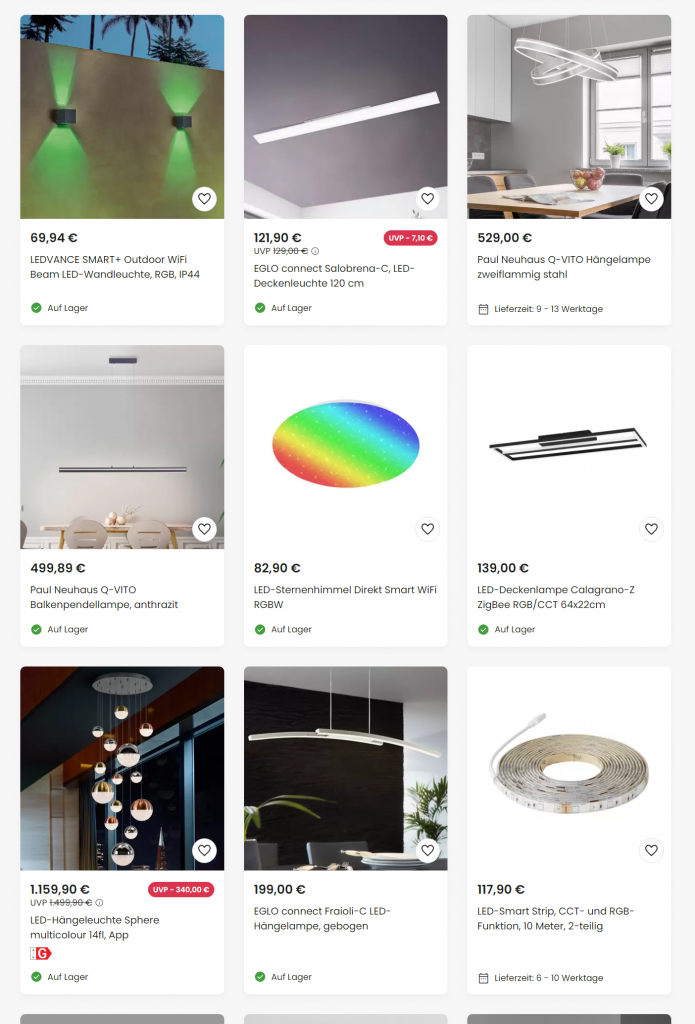Add Sphere Hängeleuchte to favorites
The height and width of the screenshot is (1024, 695).
[204, 850]
